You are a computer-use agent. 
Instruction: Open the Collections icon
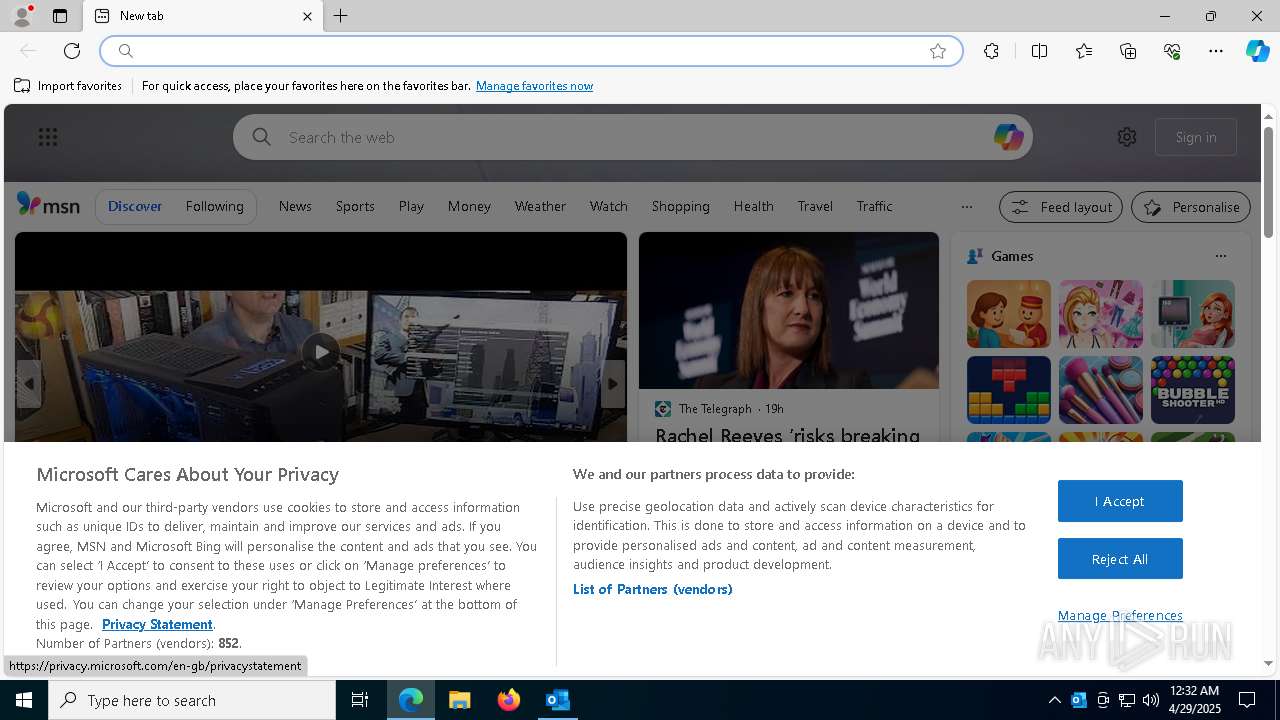(x=1128, y=51)
